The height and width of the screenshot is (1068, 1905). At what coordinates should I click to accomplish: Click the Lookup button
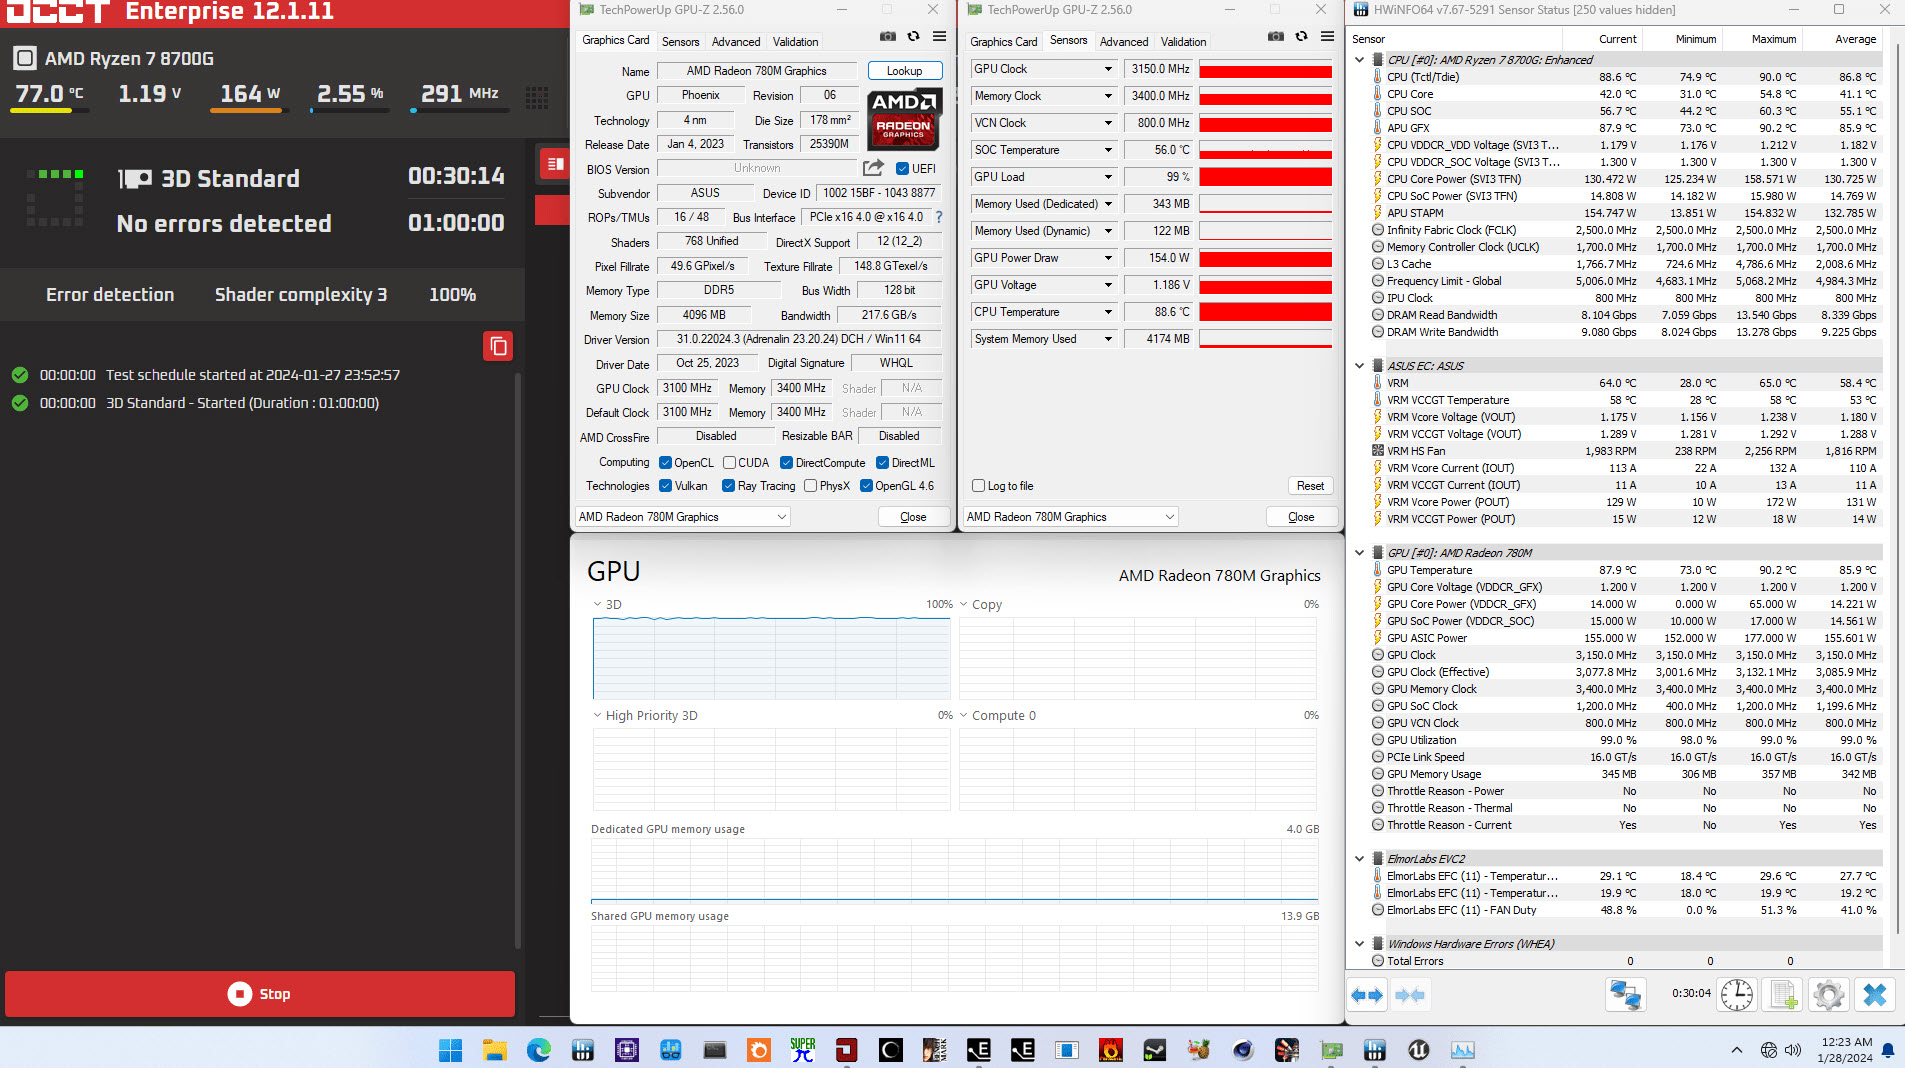(x=904, y=71)
